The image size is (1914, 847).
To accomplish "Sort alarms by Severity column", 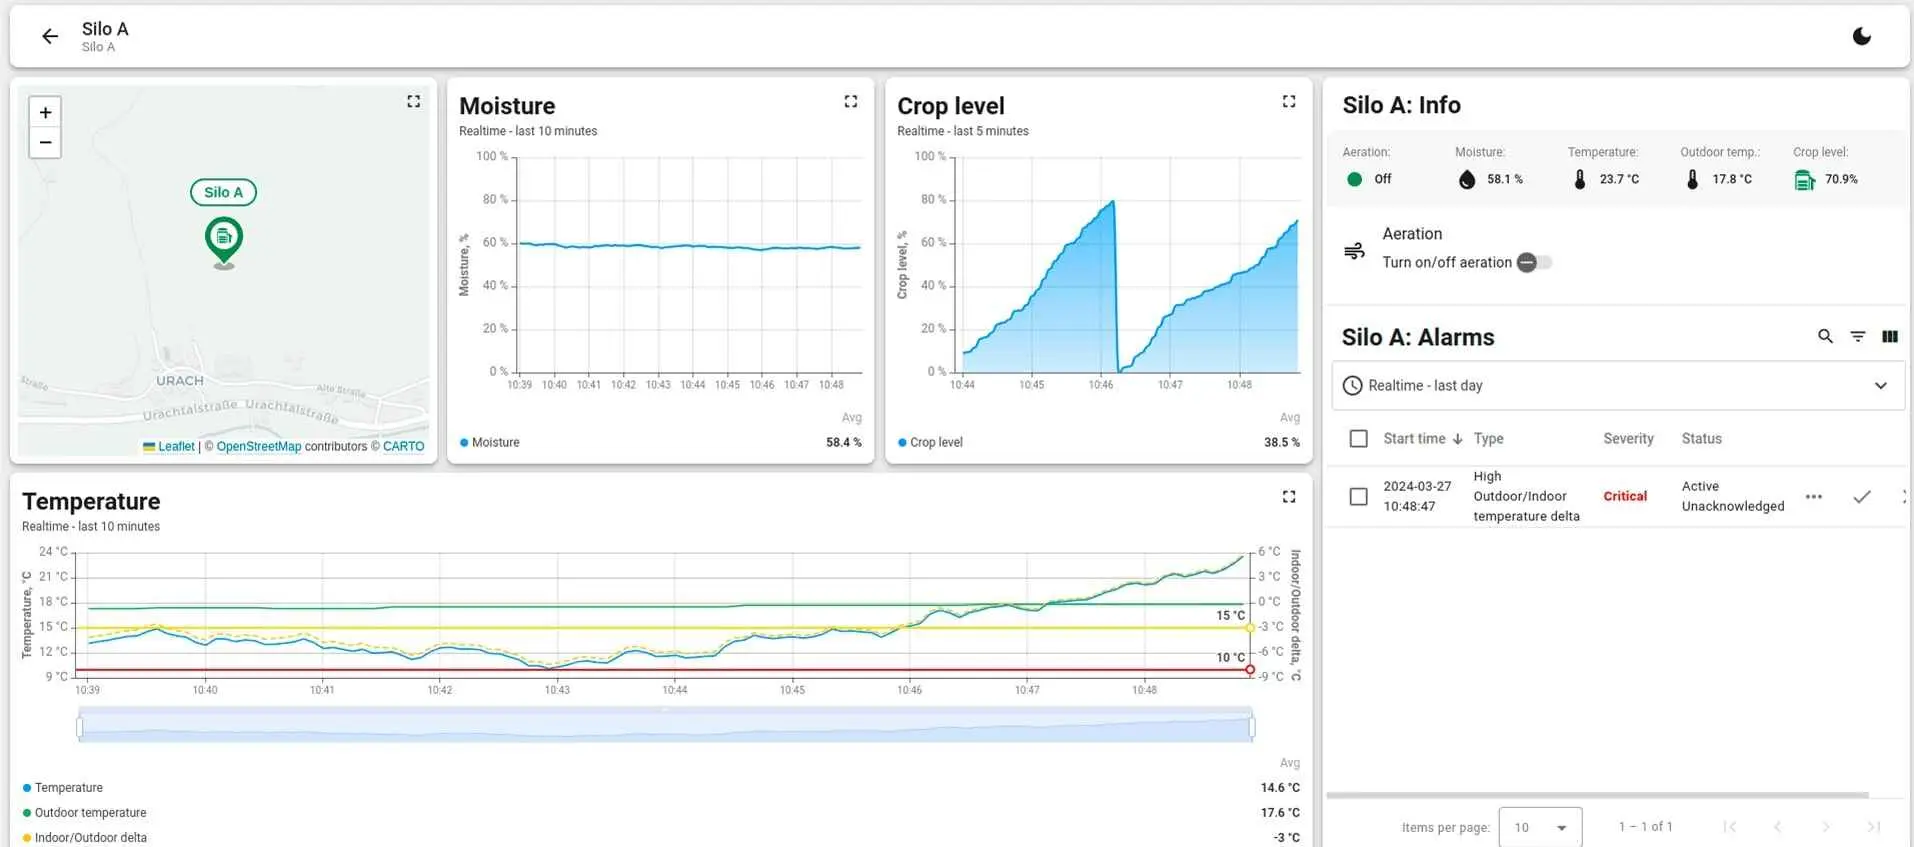I will [x=1628, y=439].
